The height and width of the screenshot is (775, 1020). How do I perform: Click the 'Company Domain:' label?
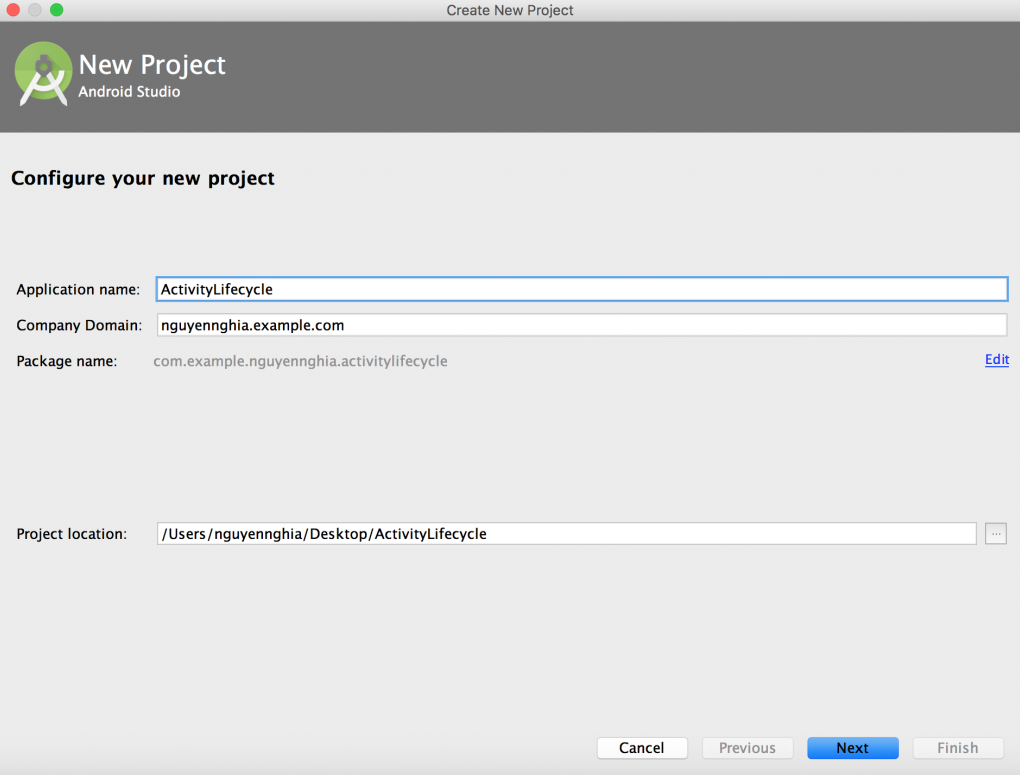[79, 325]
